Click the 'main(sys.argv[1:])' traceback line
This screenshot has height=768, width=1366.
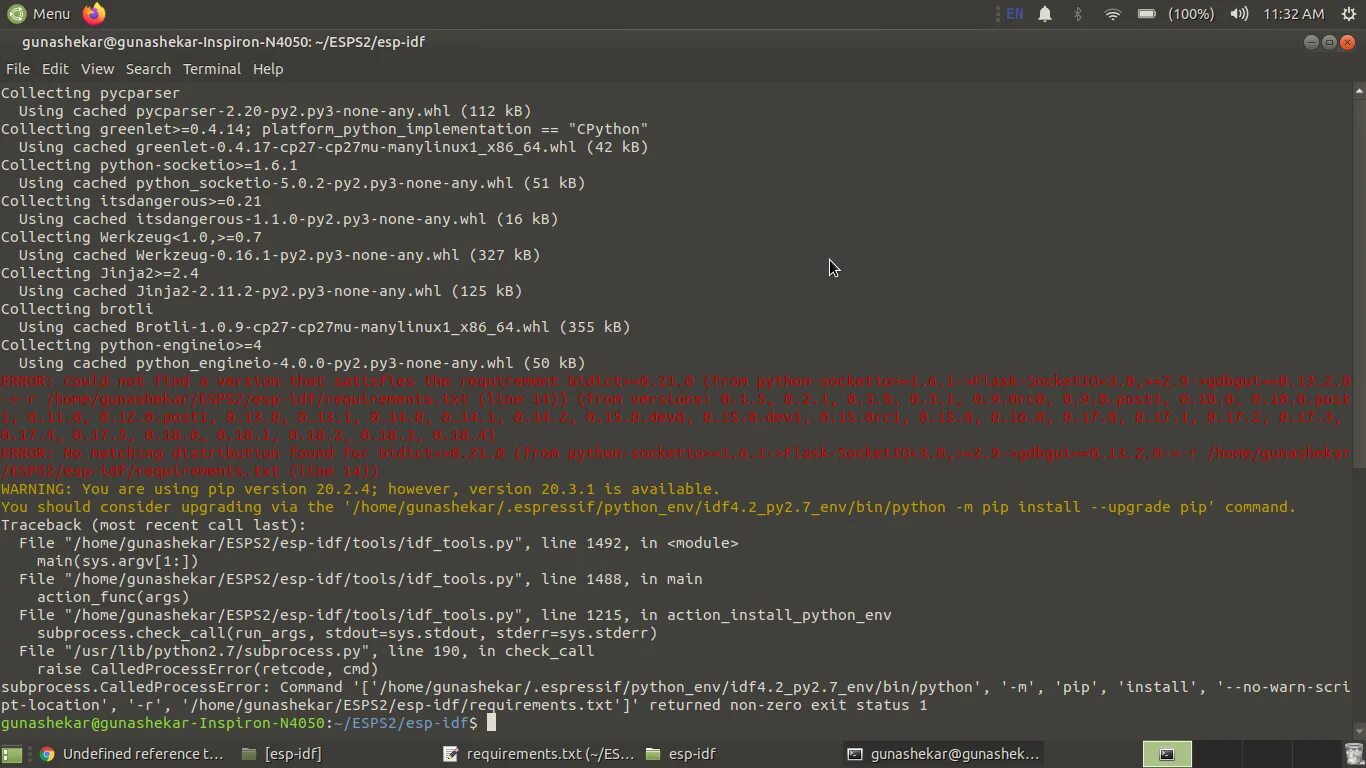[x=118, y=561]
